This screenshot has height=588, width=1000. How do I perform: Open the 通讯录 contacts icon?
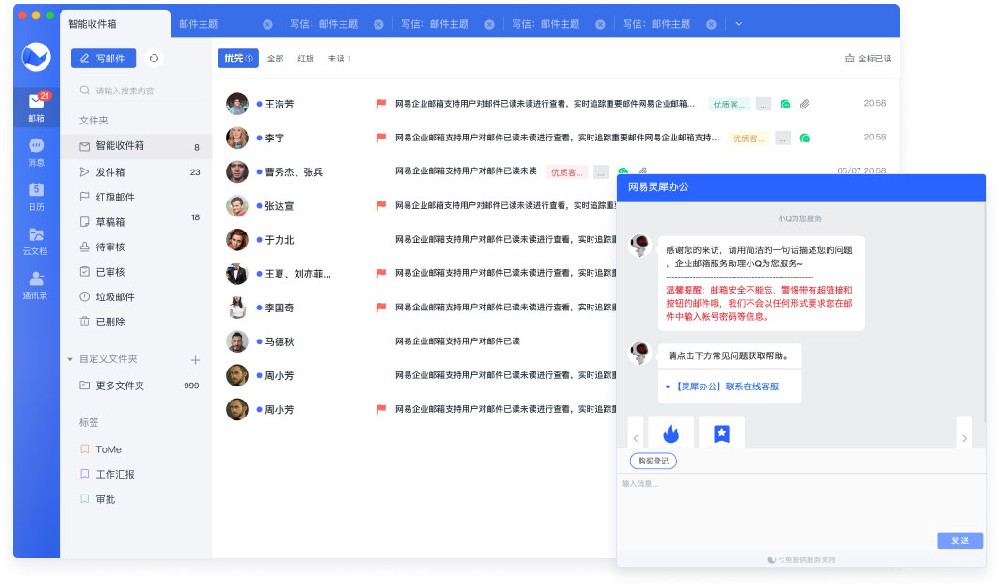tap(36, 284)
